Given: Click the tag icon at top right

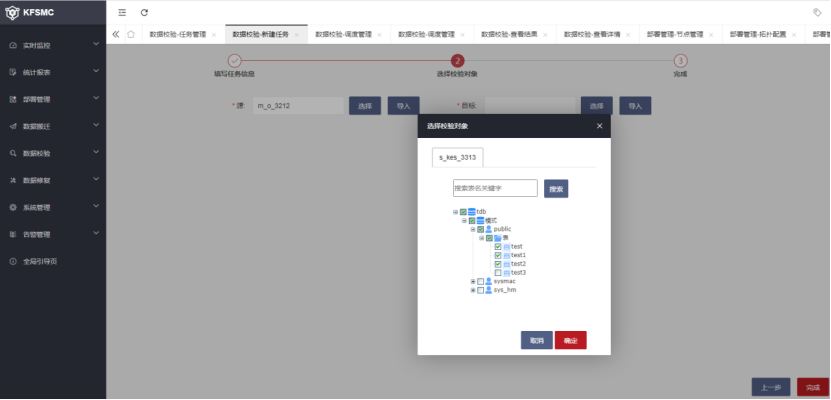Looking at the screenshot, I should click(x=817, y=12).
